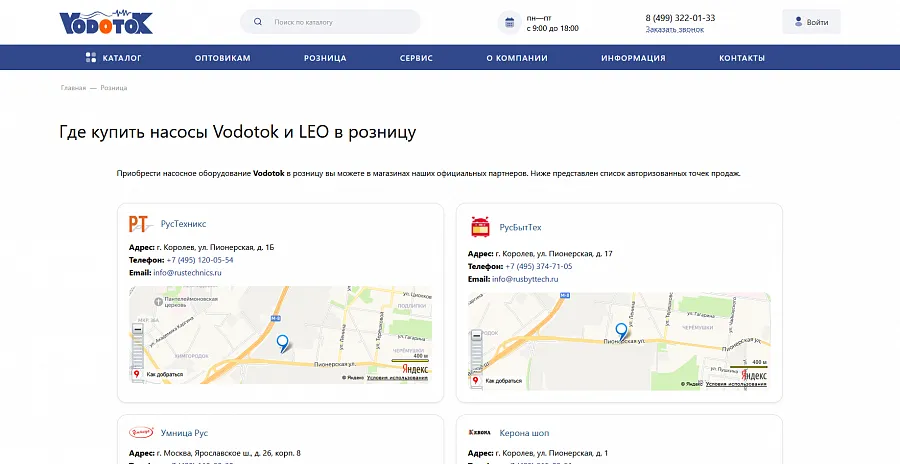Click the Розница breadcrumb
This screenshot has width=900, height=464.
coord(114,88)
